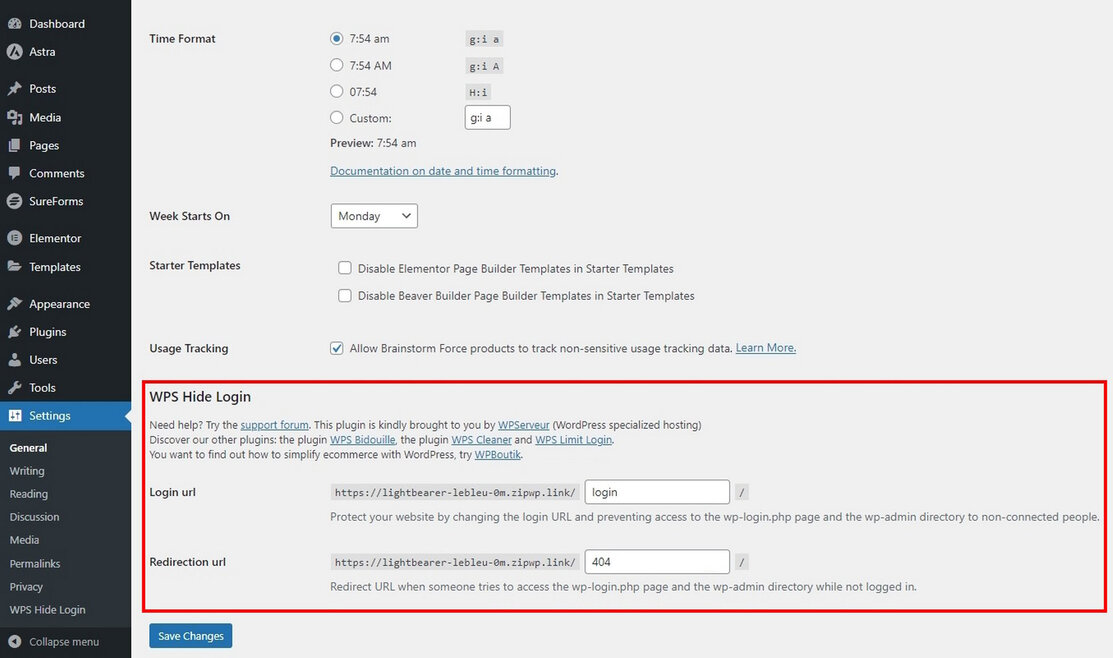
Task: Click the custom time format text field
Action: tap(488, 118)
